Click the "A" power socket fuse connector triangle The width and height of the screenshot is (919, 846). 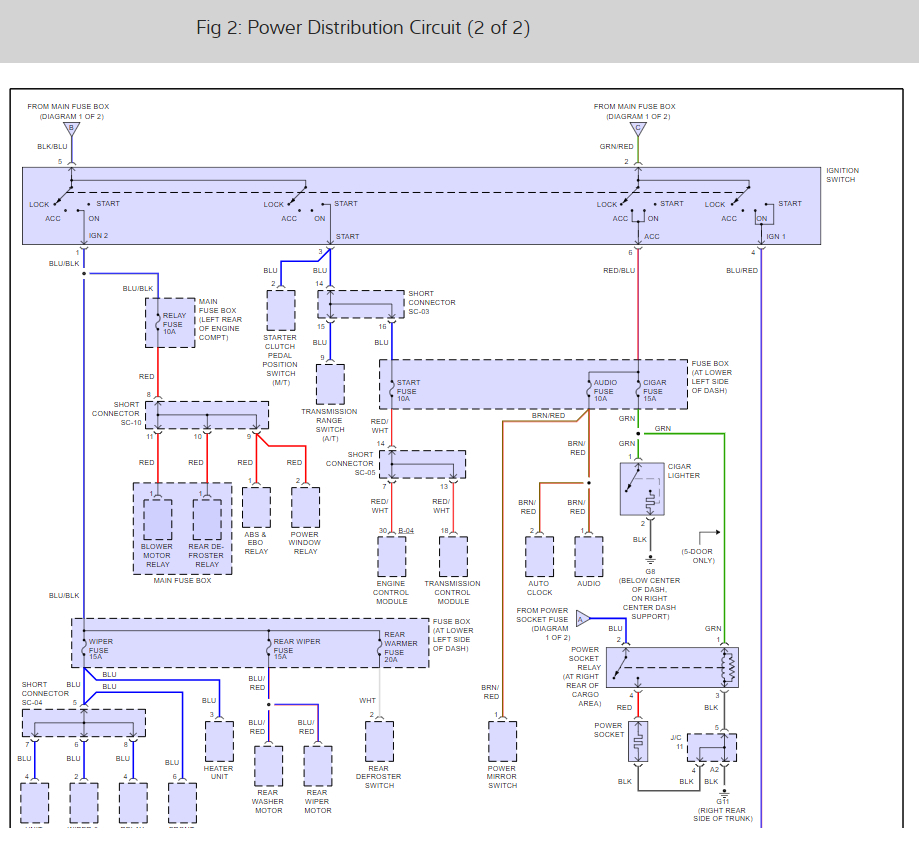584,618
